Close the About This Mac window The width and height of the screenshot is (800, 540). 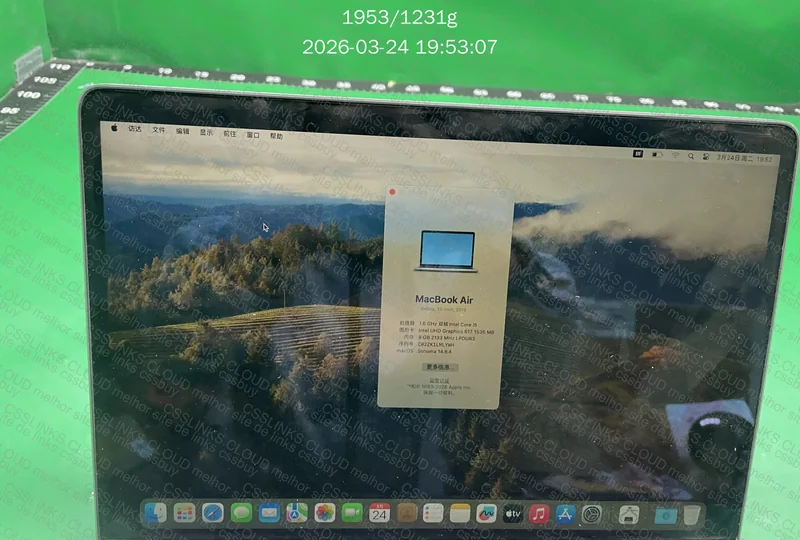point(392,192)
